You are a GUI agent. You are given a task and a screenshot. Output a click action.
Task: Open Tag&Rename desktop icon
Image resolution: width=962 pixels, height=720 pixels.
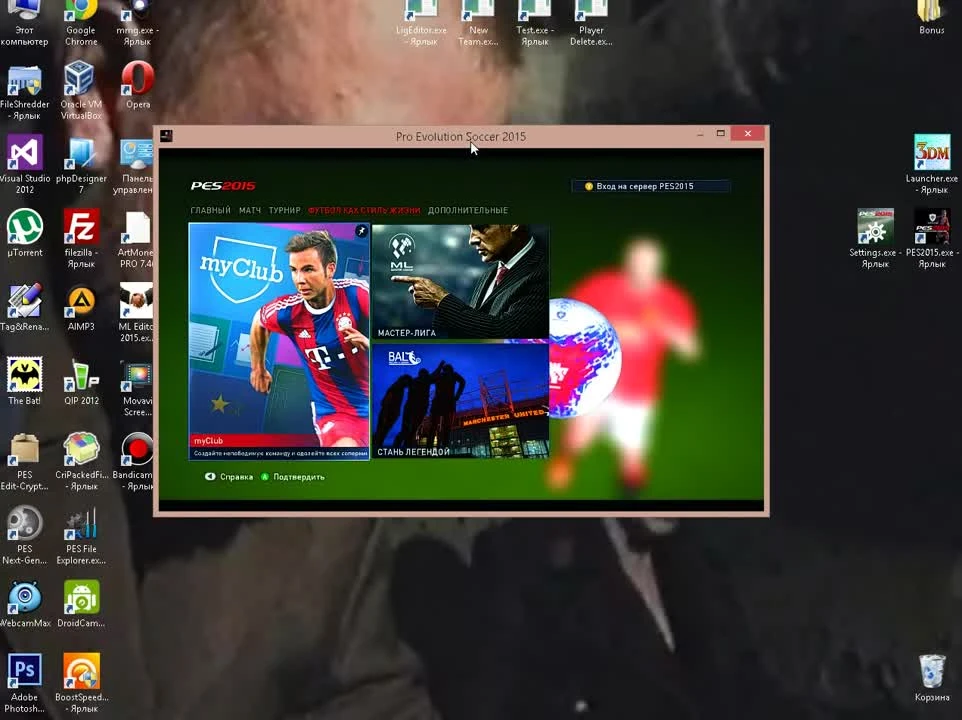pos(25,307)
